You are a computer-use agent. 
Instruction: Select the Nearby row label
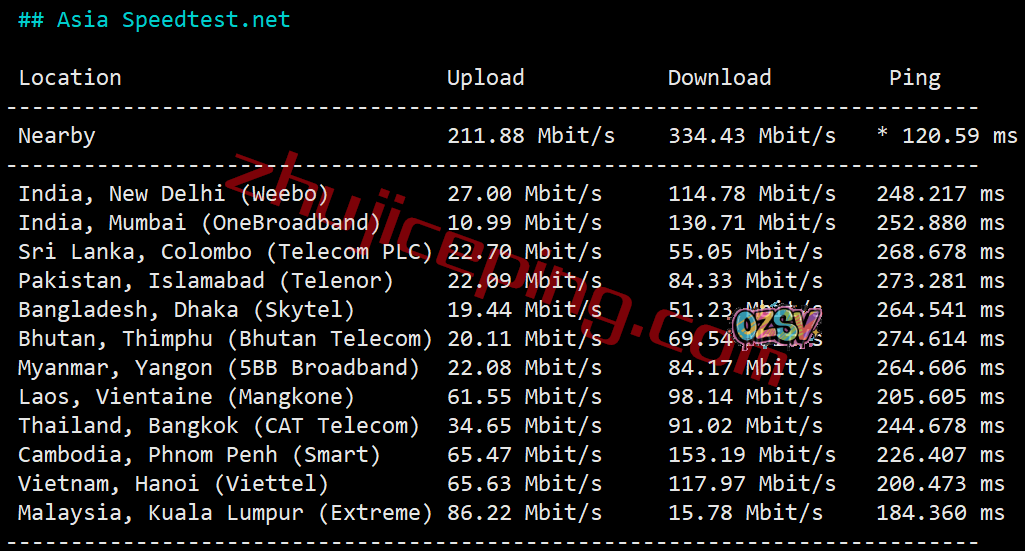pos(57,136)
